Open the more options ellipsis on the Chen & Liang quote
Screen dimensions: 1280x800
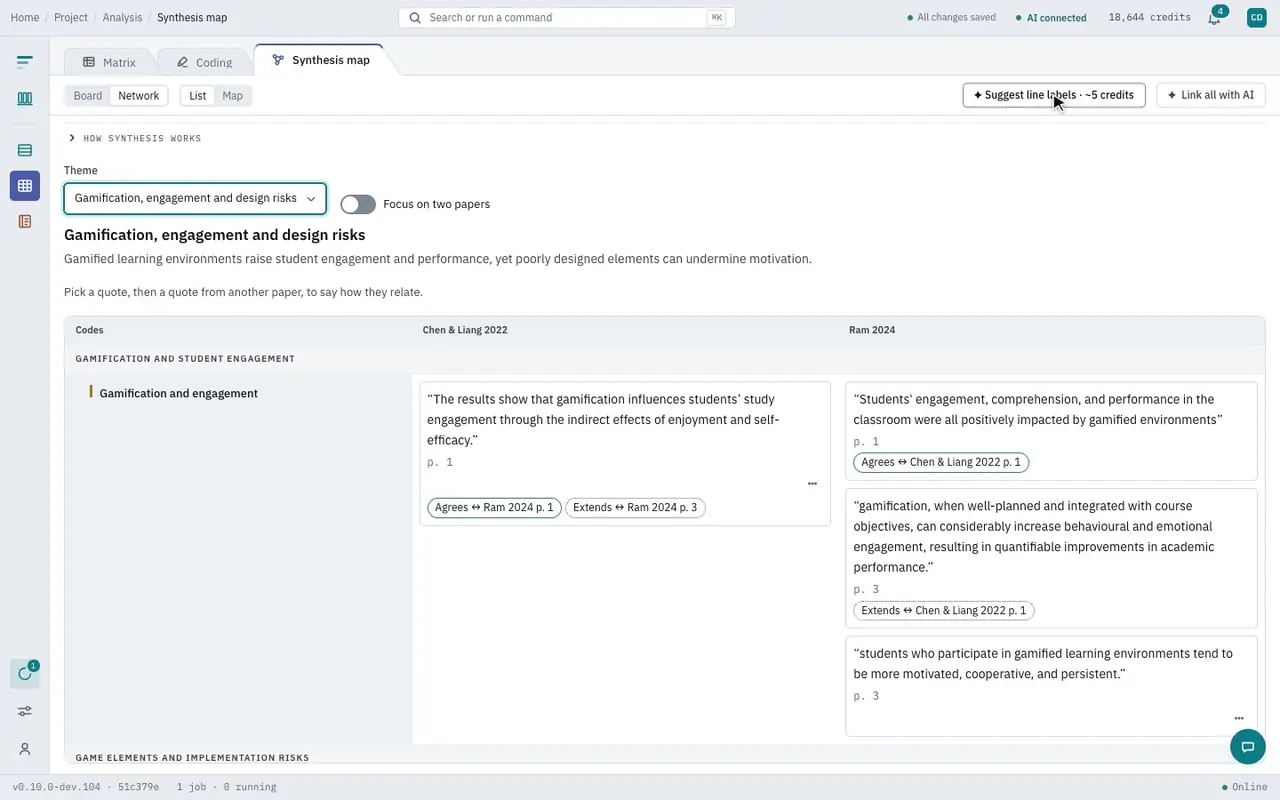tap(812, 484)
